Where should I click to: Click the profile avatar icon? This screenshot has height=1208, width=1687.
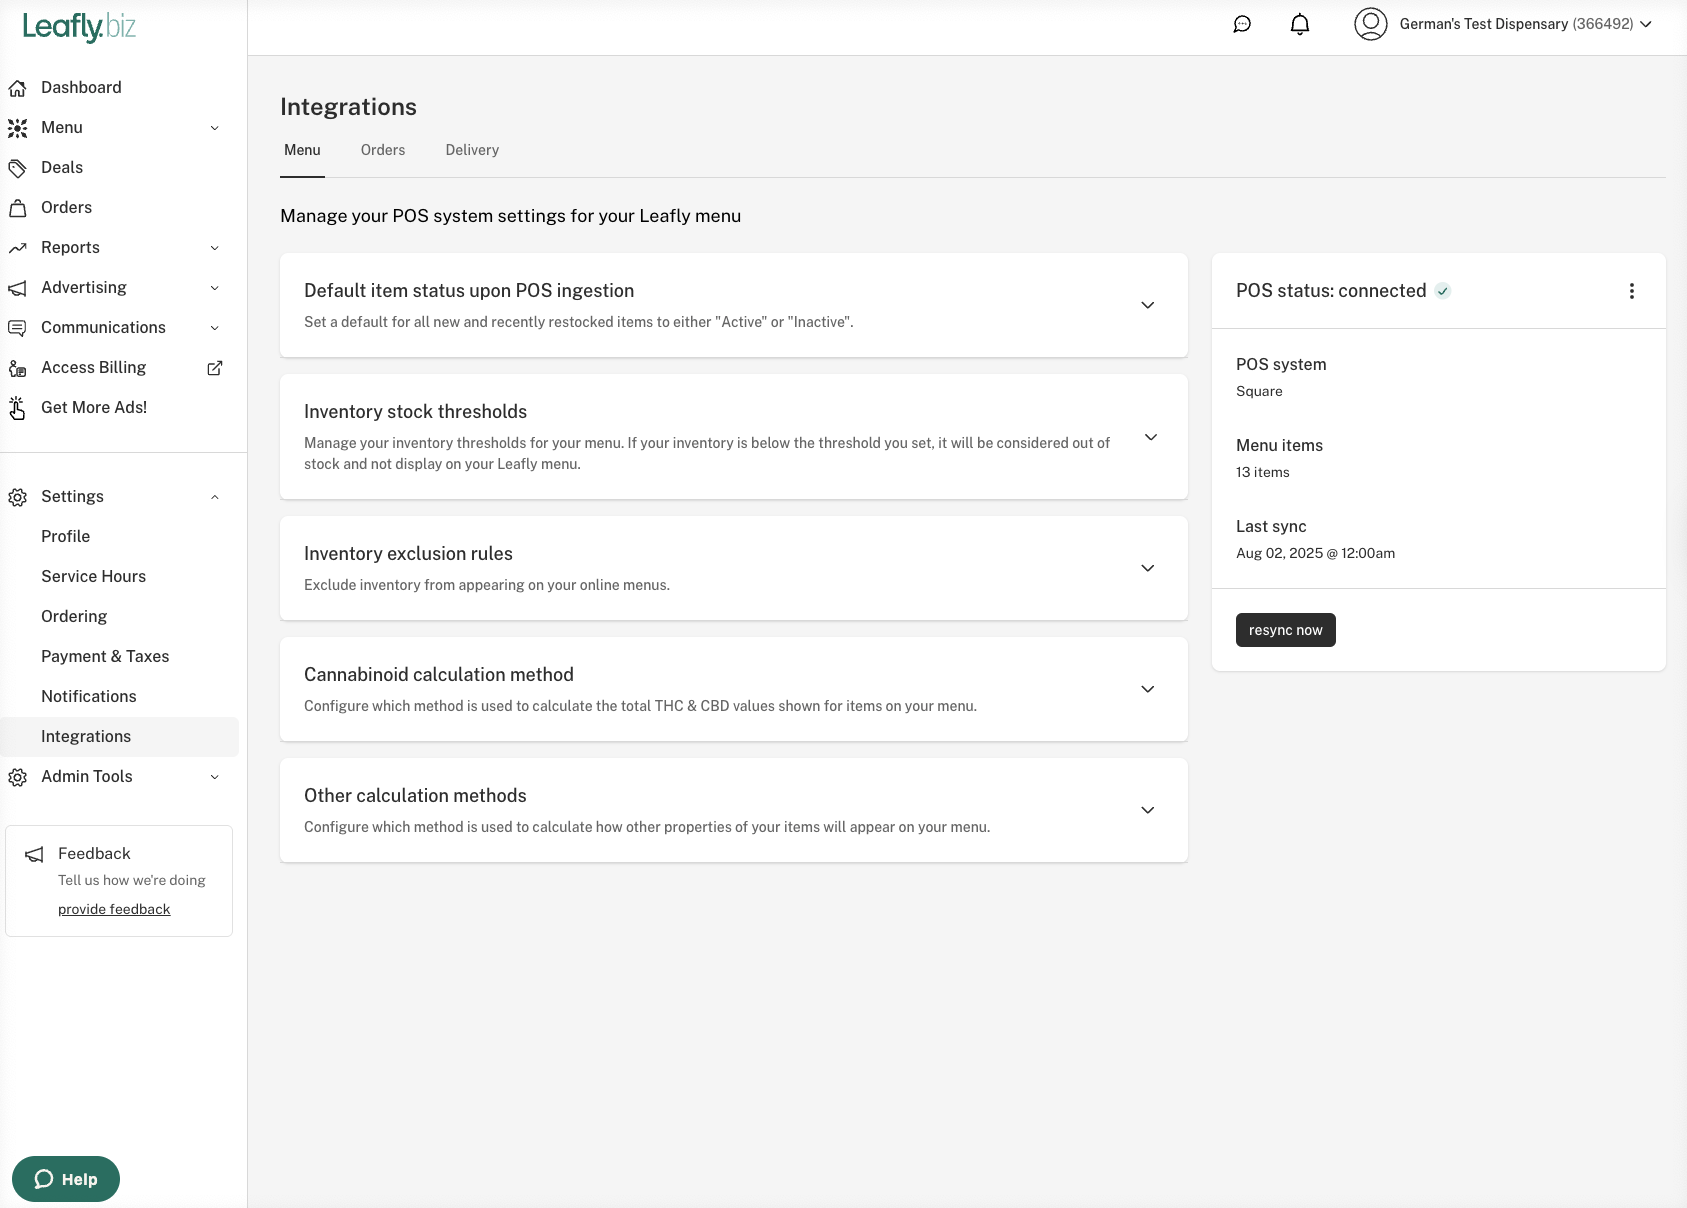pos(1371,25)
